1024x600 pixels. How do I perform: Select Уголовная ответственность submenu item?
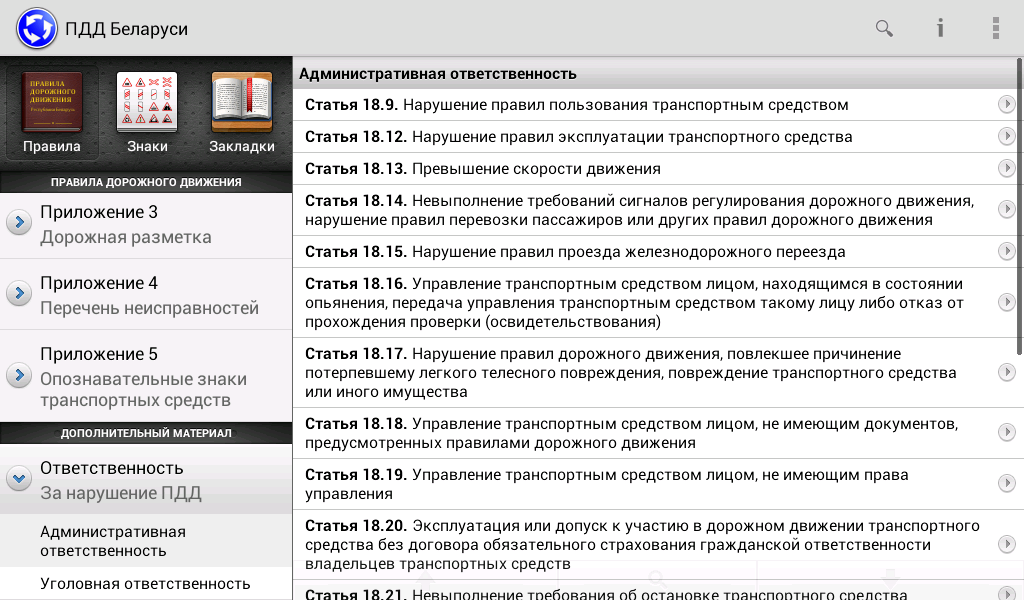pos(146,583)
